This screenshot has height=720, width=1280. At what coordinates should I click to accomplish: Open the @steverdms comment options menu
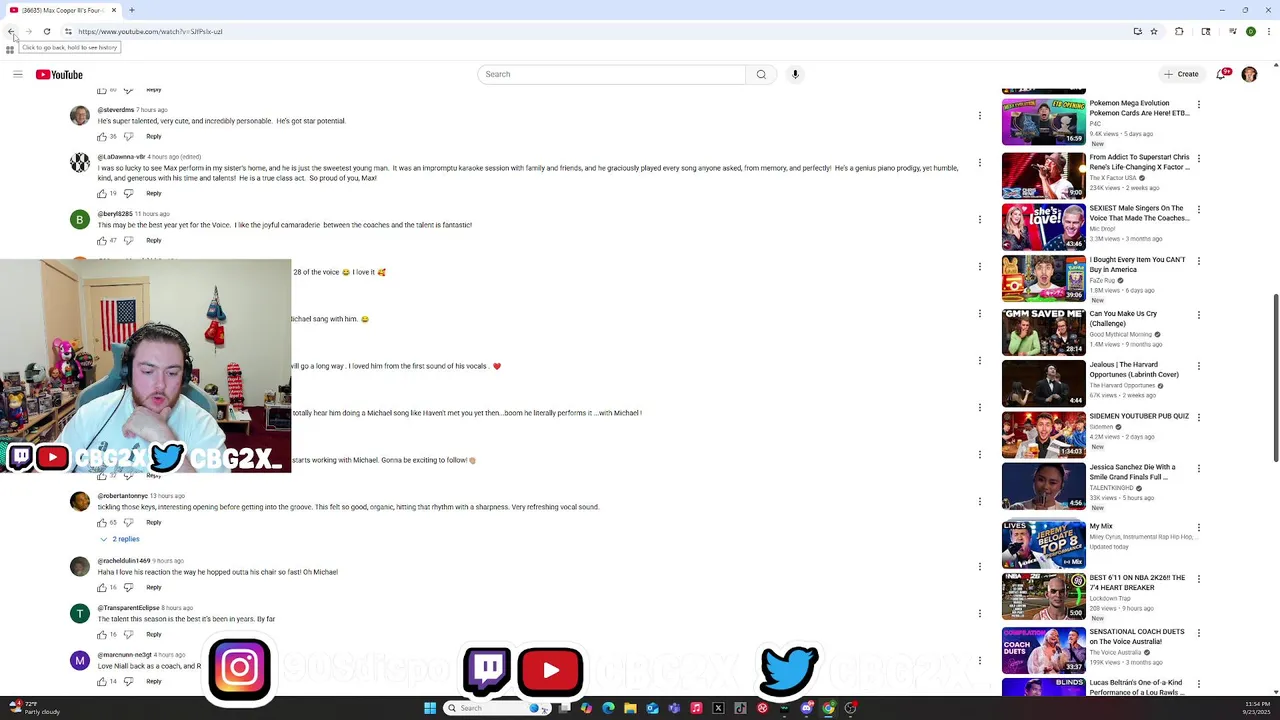click(x=979, y=115)
